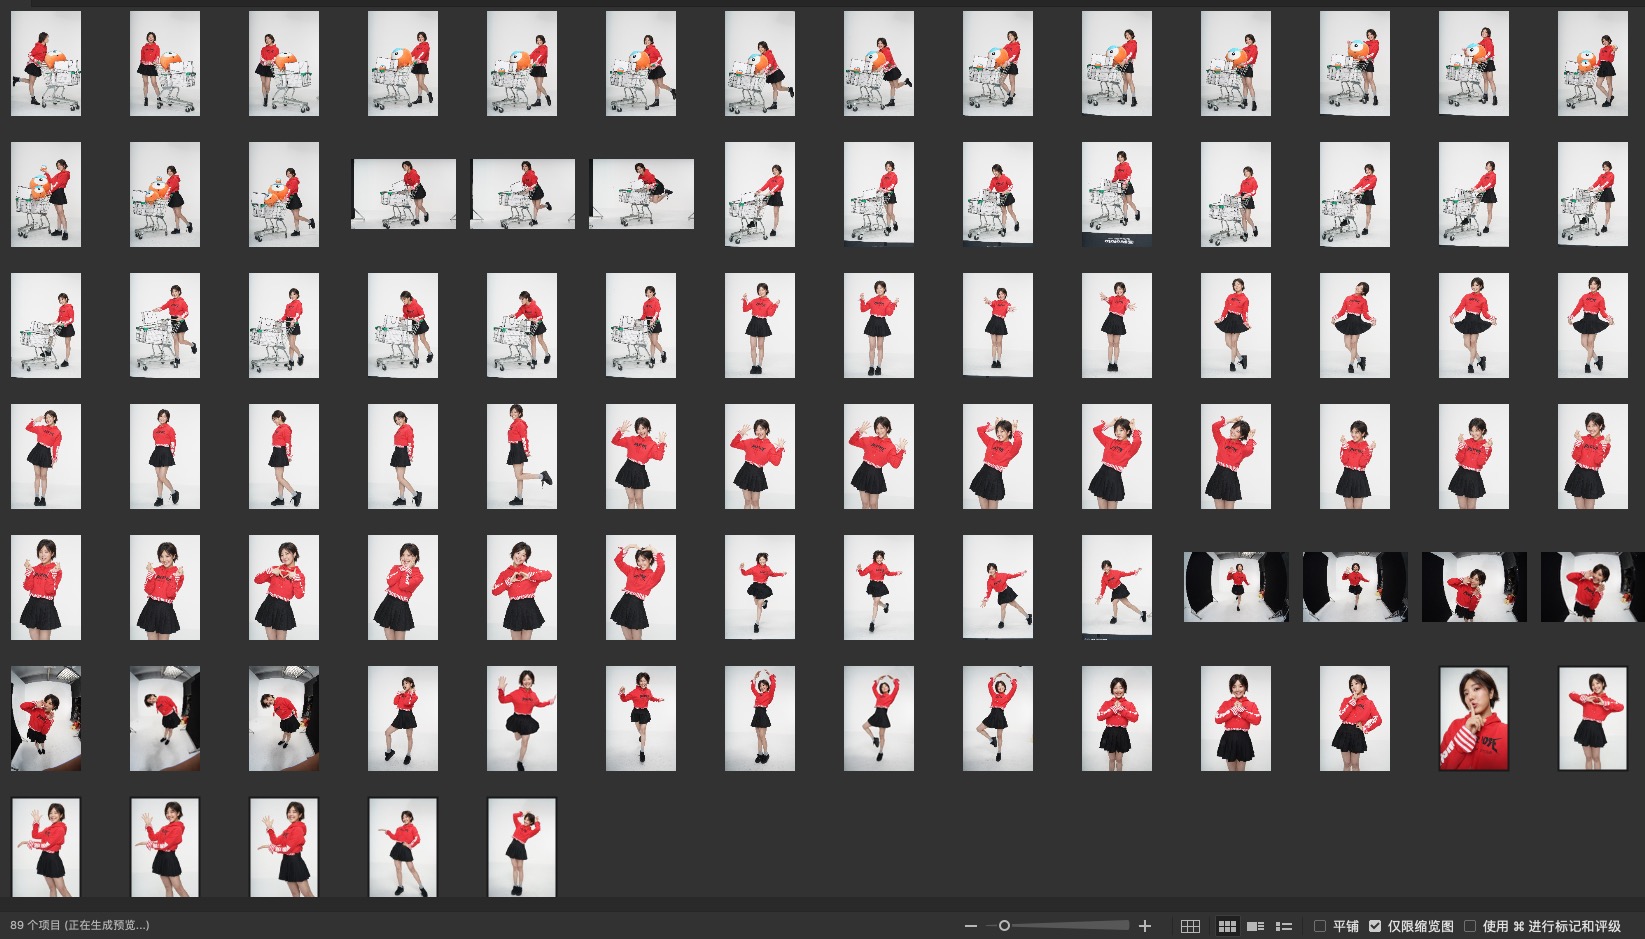This screenshot has width=1645, height=939.
Task: Select the first landscape shopping cart thumbnail
Action: coord(403,194)
